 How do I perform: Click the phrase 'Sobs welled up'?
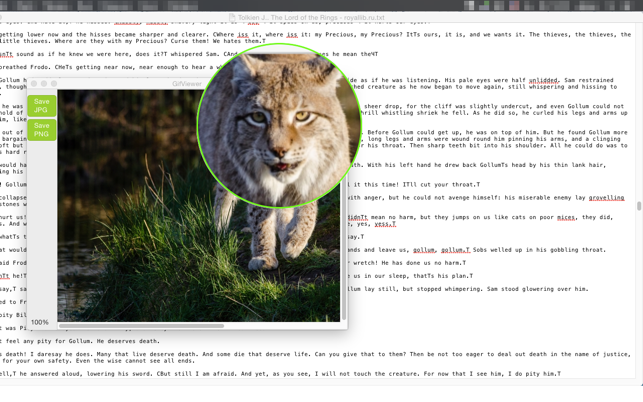coord(497,250)
